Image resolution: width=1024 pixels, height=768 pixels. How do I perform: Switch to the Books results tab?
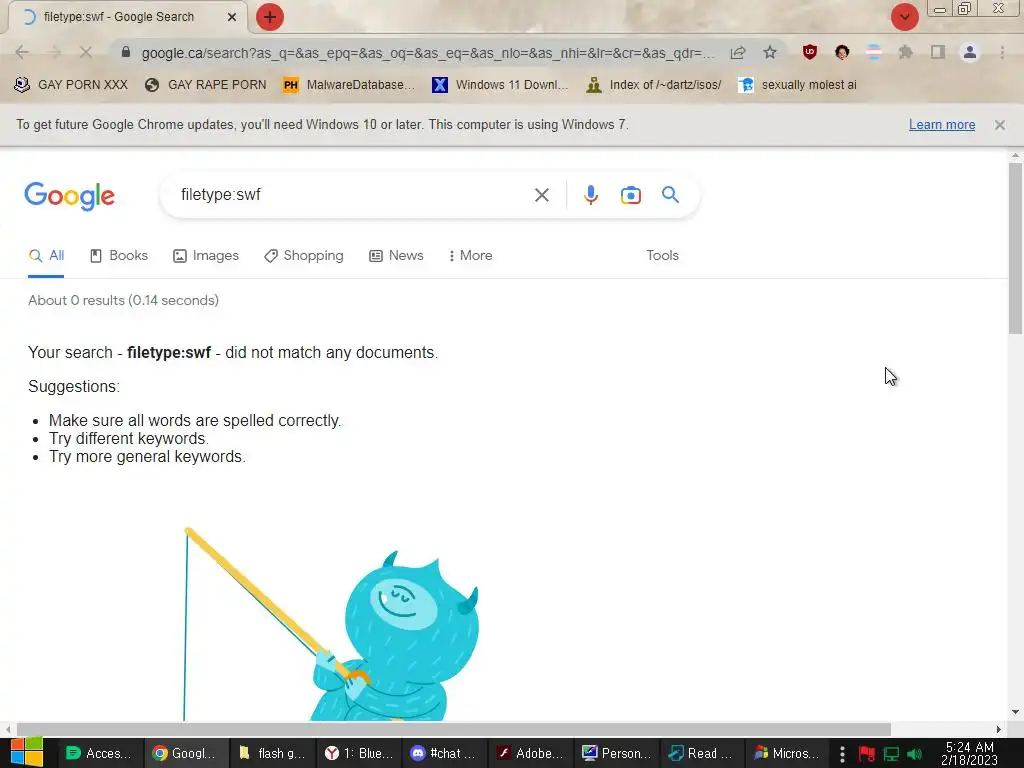click(x=118, y=255)
